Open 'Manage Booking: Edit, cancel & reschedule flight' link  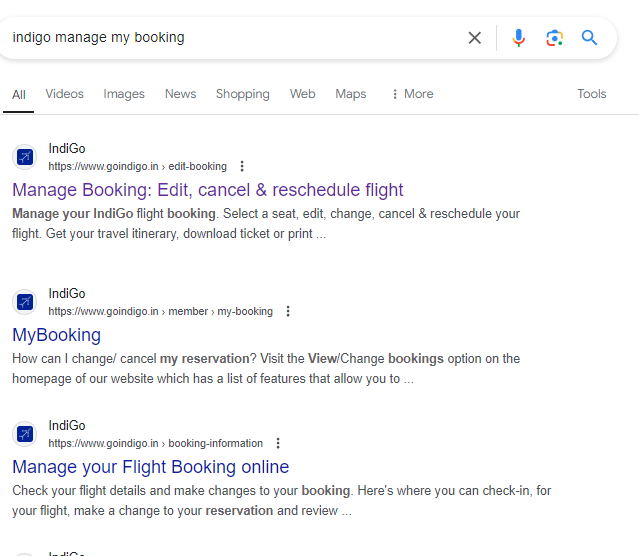coord(208,190)
